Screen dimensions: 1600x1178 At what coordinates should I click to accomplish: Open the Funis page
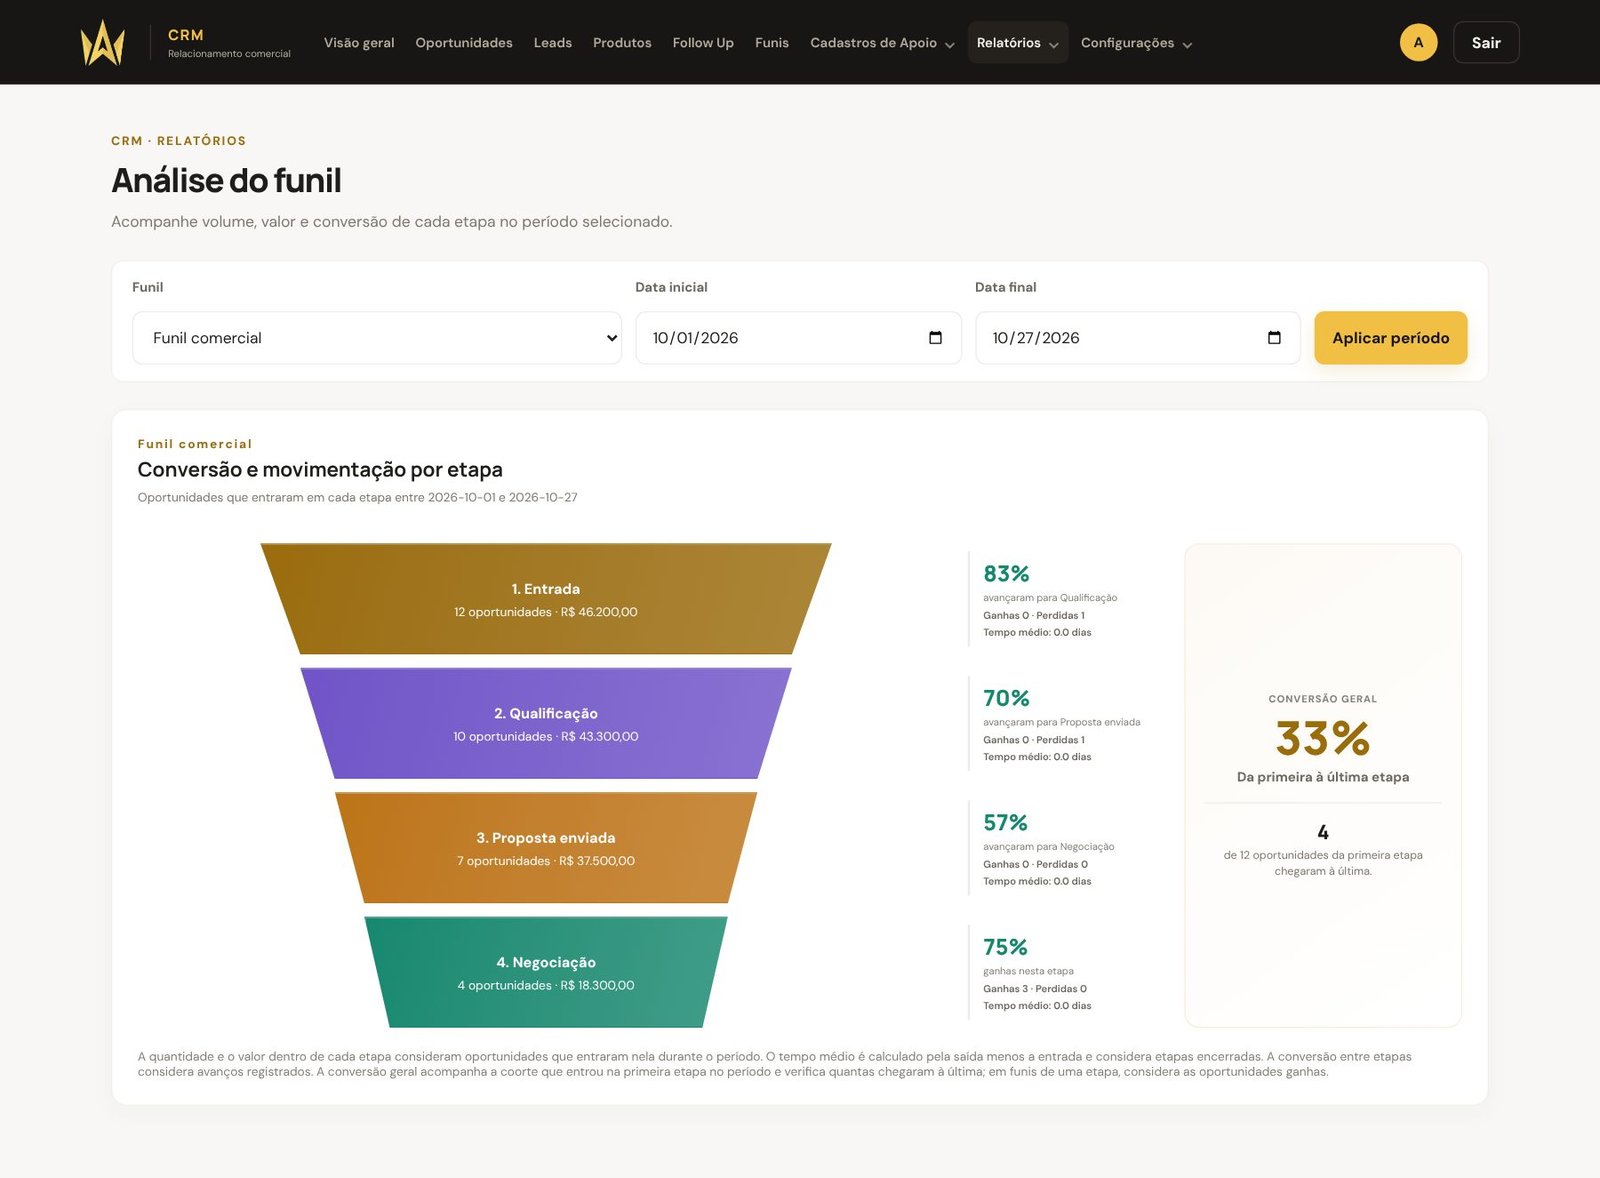tap(772, 43)
